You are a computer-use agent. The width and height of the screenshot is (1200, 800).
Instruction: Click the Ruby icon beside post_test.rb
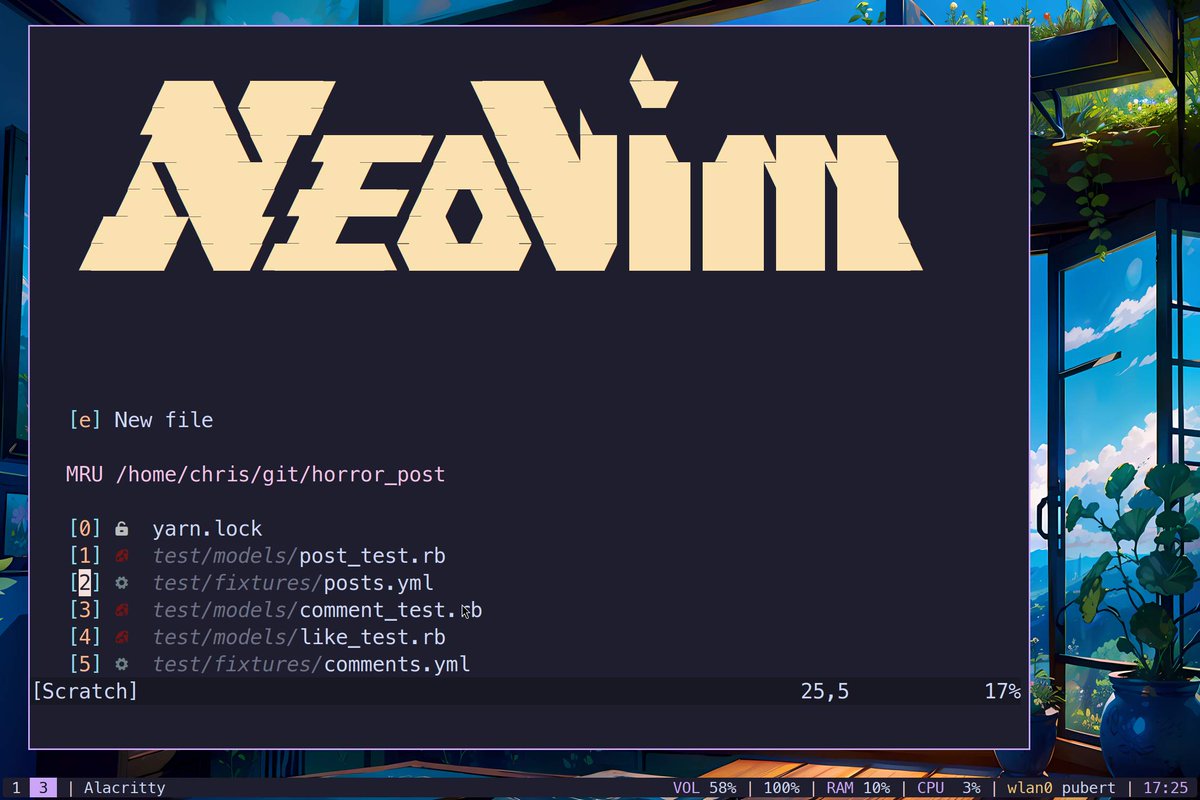[x=121, y=556]
